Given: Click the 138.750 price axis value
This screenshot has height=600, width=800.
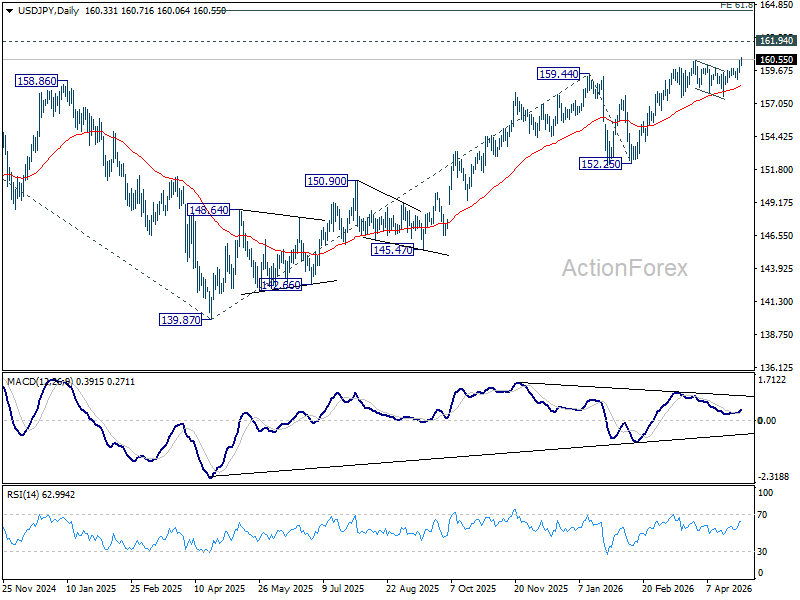Looking at the screenshot, I should (777, 334).
